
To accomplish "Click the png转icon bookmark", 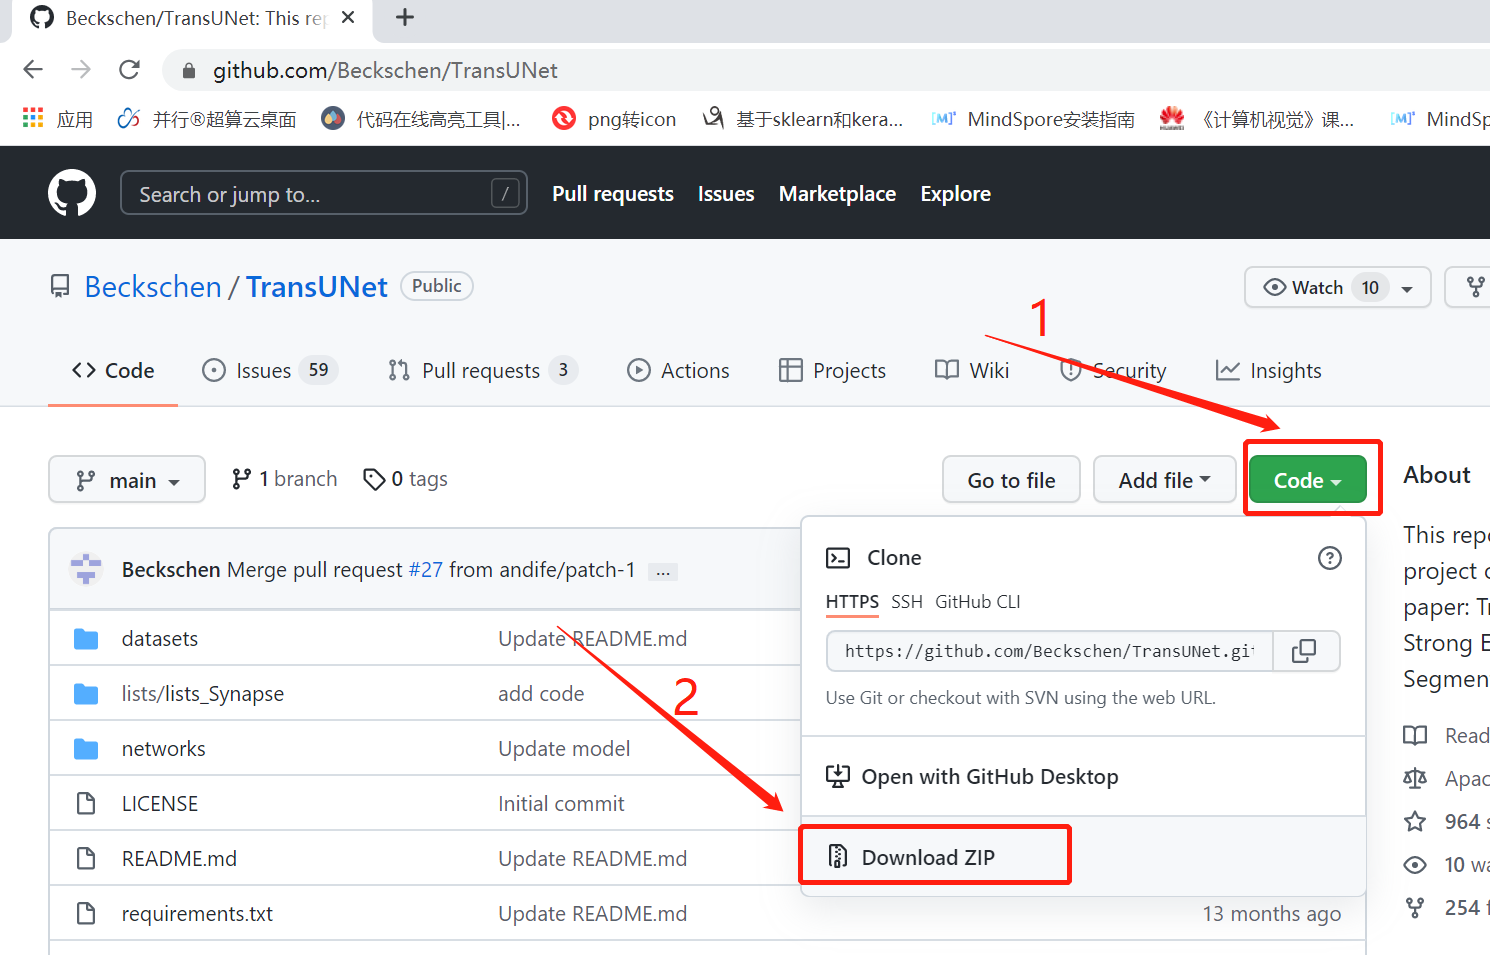I will point(614,119).
